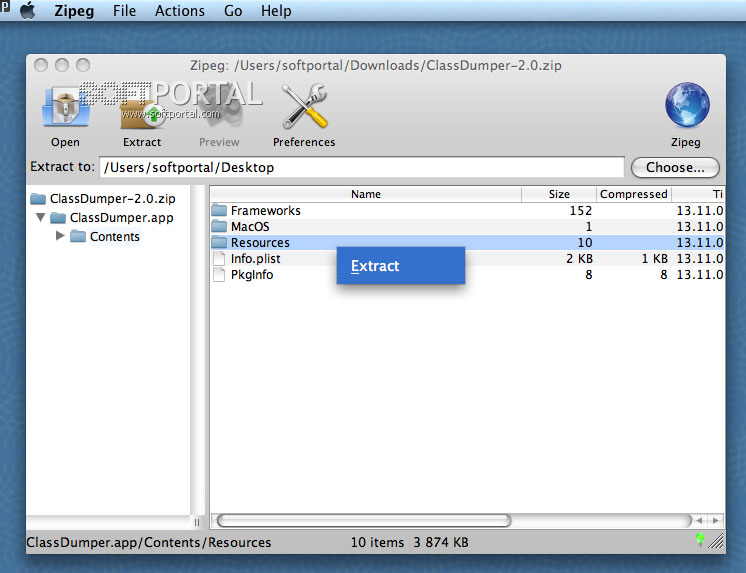Click the Choose... button
The width and height of the screenshot is (746, 573).
(x=675, y=168)
